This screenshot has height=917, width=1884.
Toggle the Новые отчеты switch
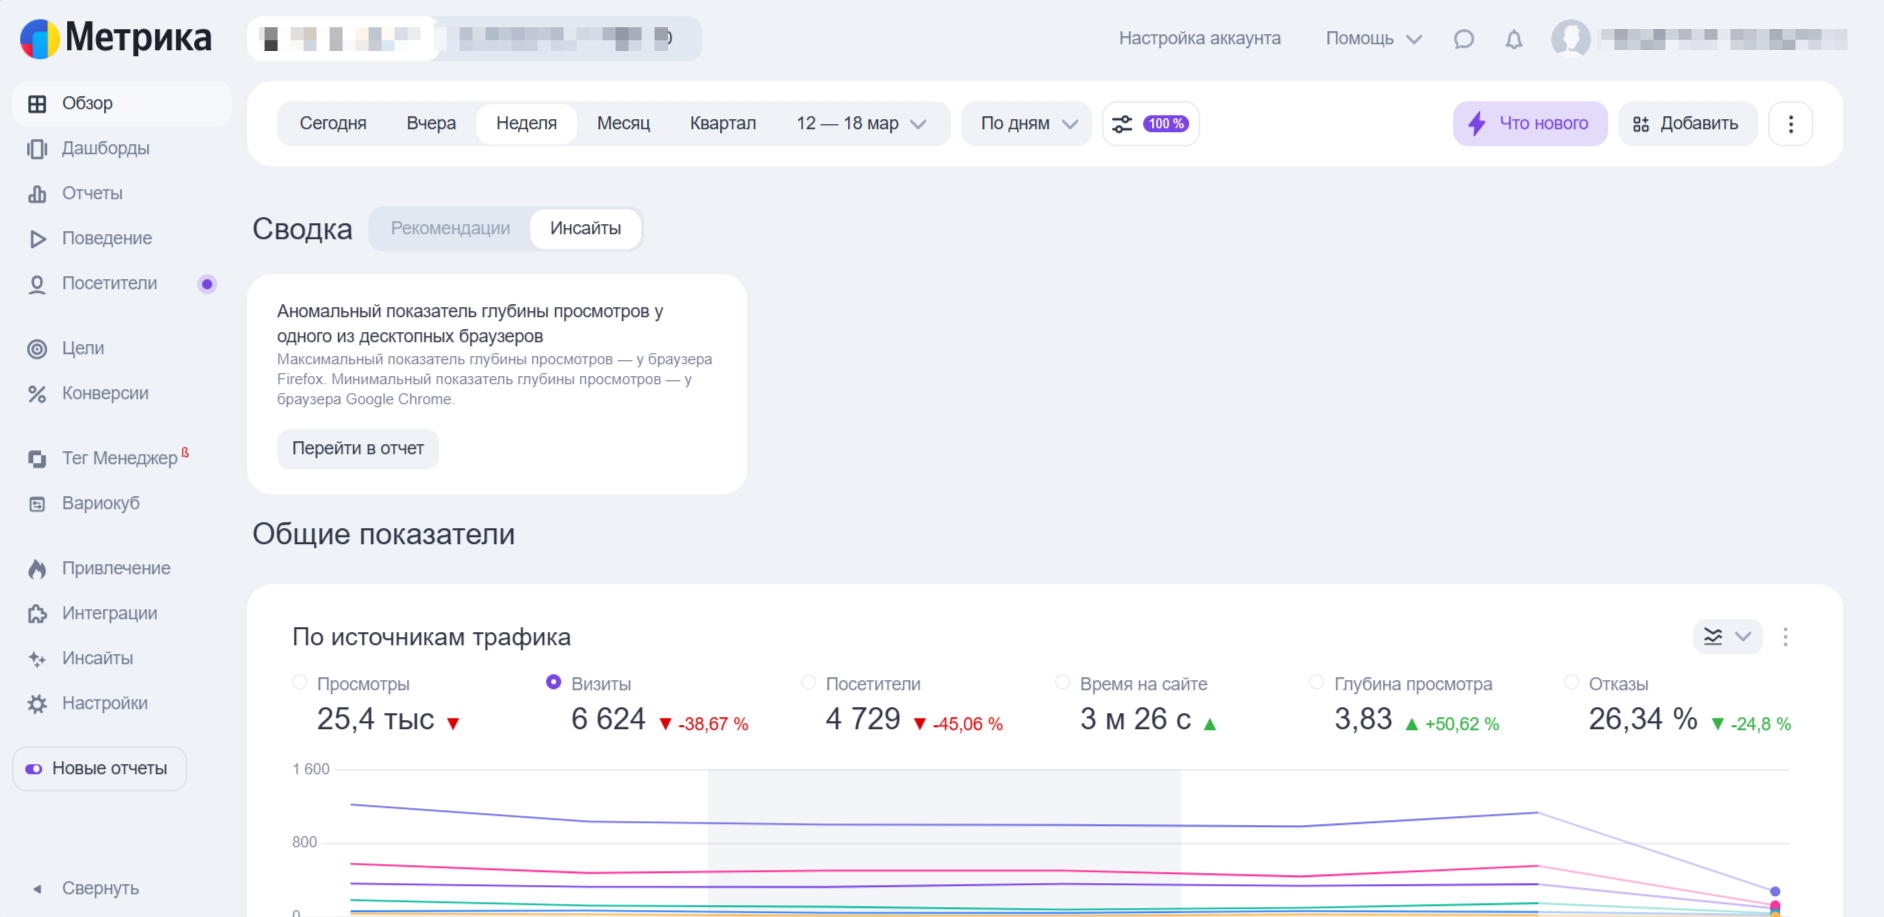34,769
